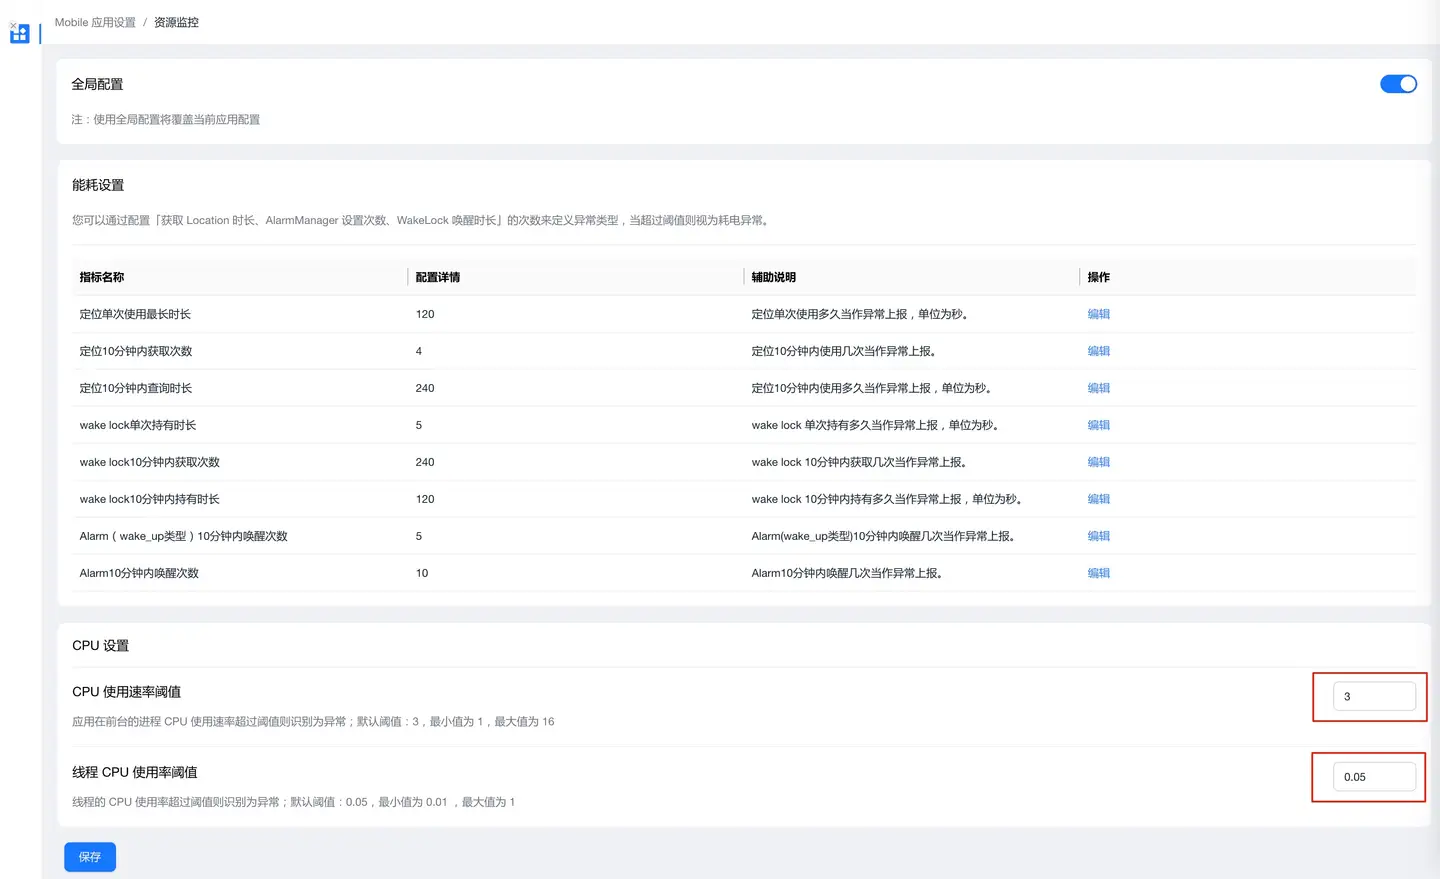Click the 辅助说明 column header

(x=774, y=277)
